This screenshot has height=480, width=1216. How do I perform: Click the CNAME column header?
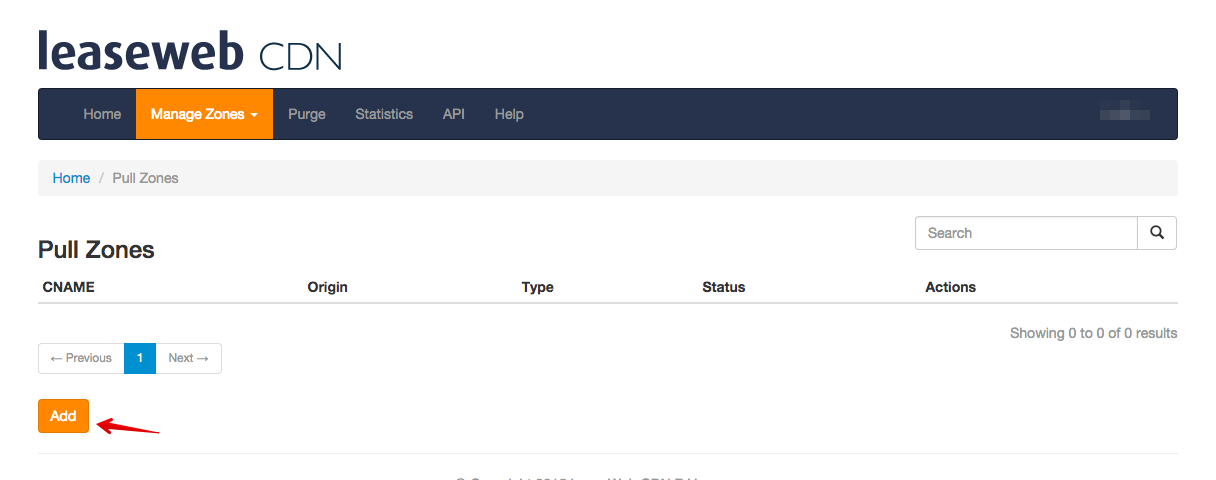pyautogui.click(x=69, y=287)
